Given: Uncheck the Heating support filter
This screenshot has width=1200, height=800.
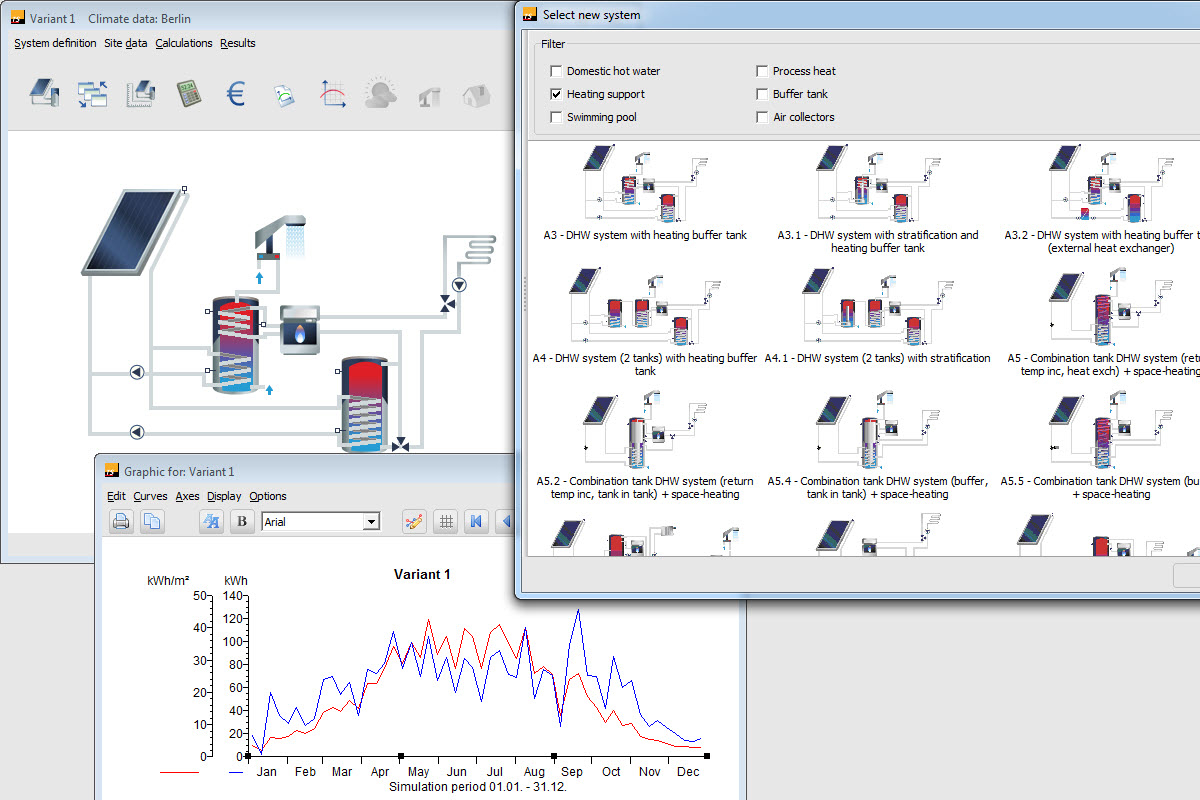Looking at the screenshot, I should pos(556,94).
